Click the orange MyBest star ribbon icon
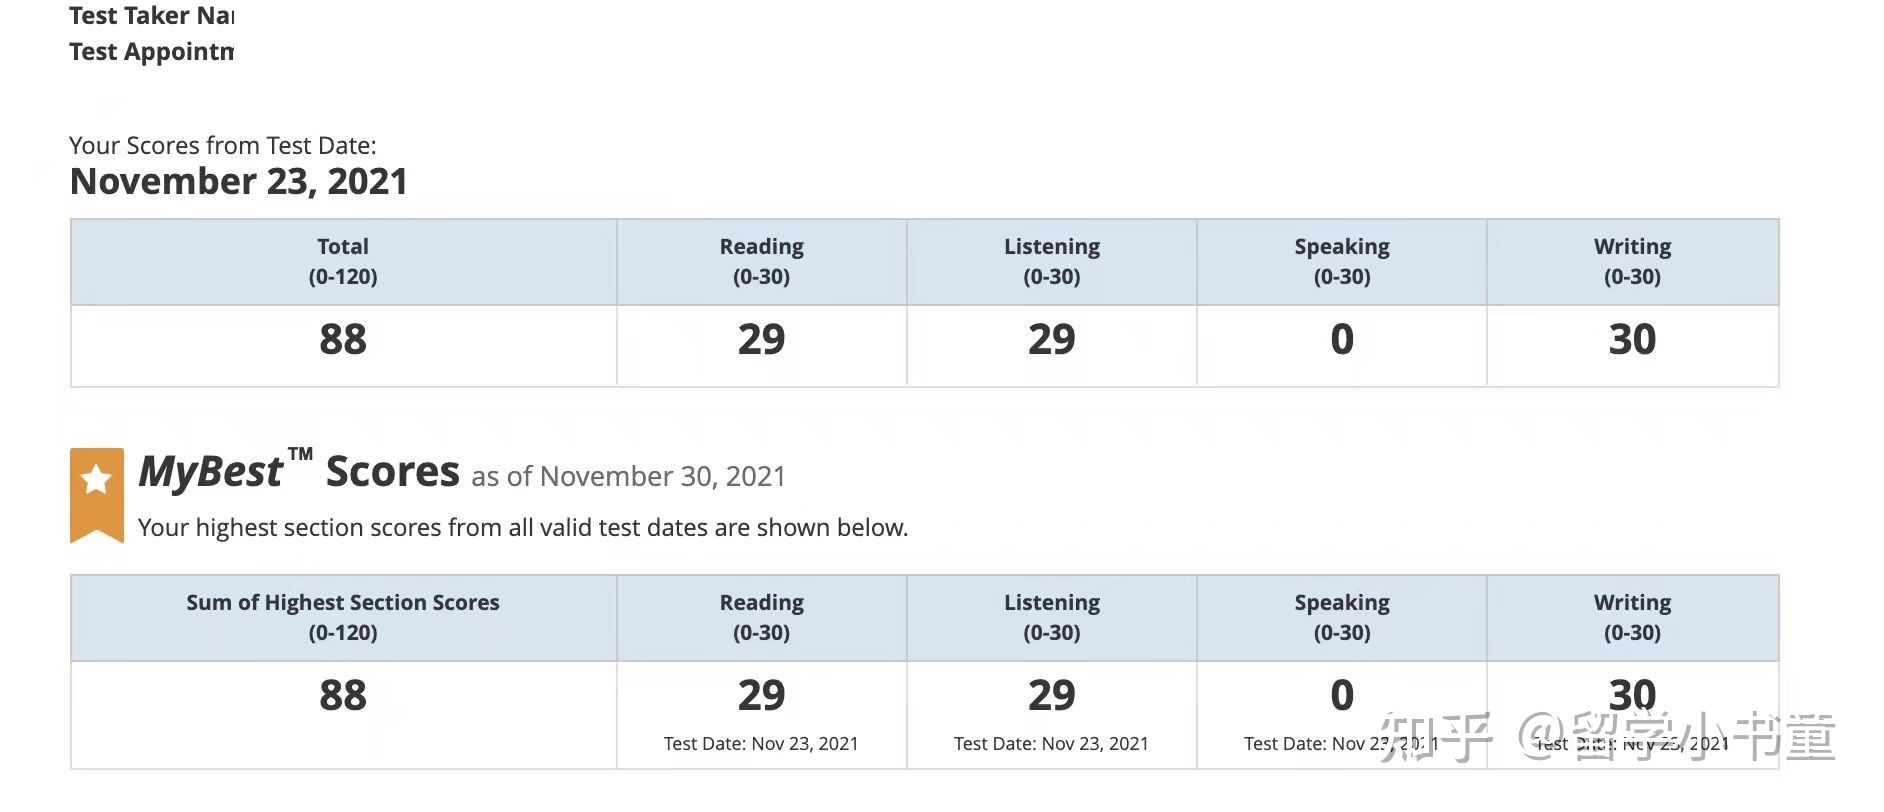Image resolution: width=1884 pixels, height=812 pixels. coord(96,493)
